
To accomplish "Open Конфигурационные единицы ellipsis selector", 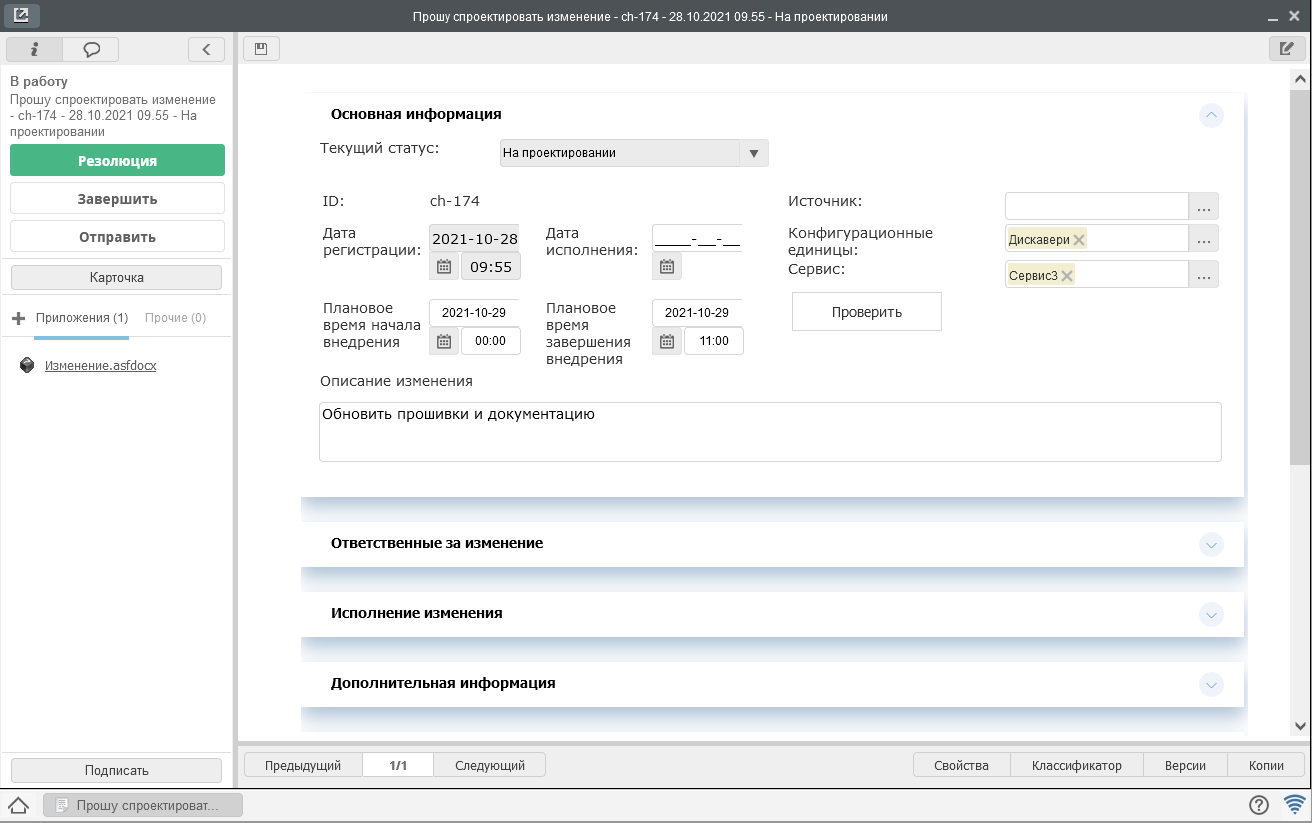I will point(1204,239).
